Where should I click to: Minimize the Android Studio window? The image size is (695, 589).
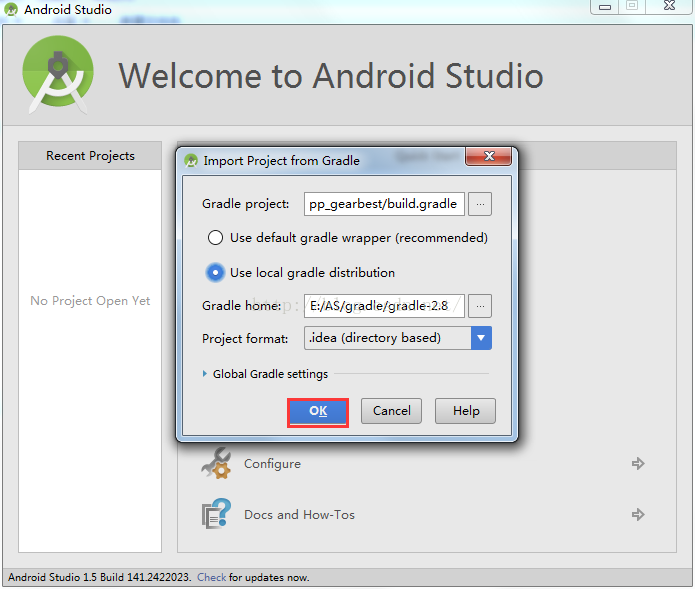(x=605, y=7)
